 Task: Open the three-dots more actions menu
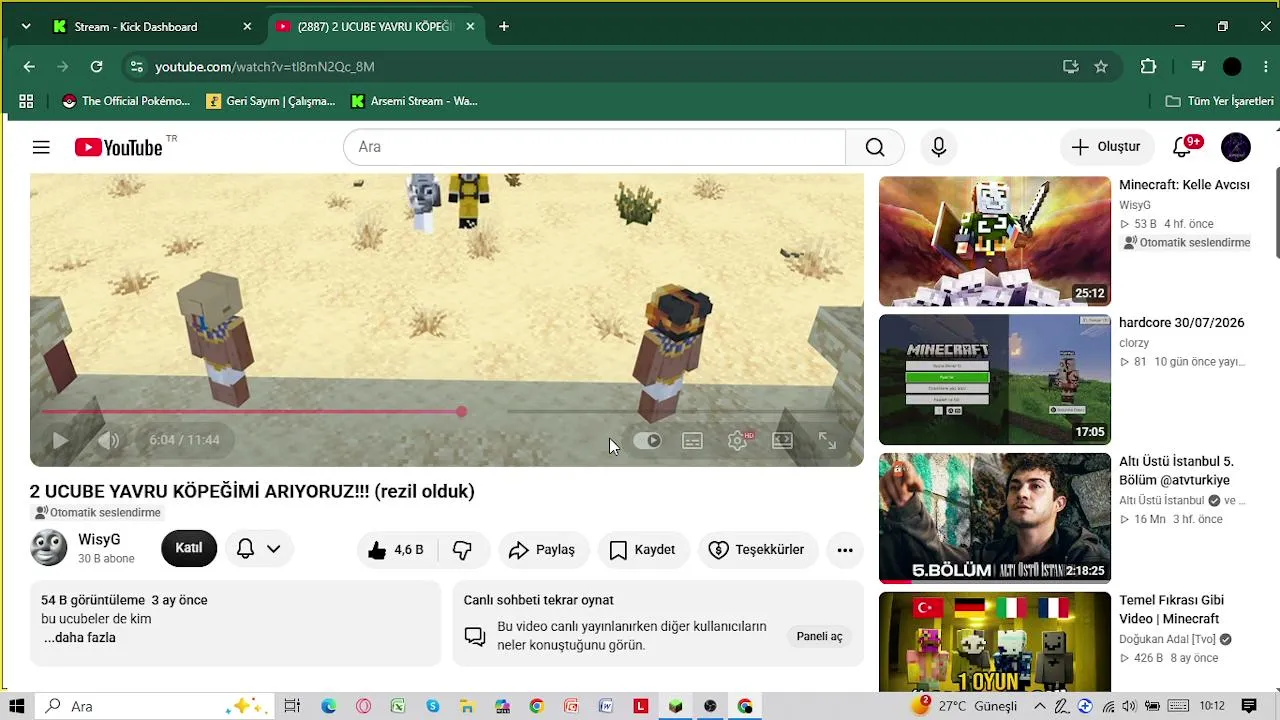coord(845,549)
